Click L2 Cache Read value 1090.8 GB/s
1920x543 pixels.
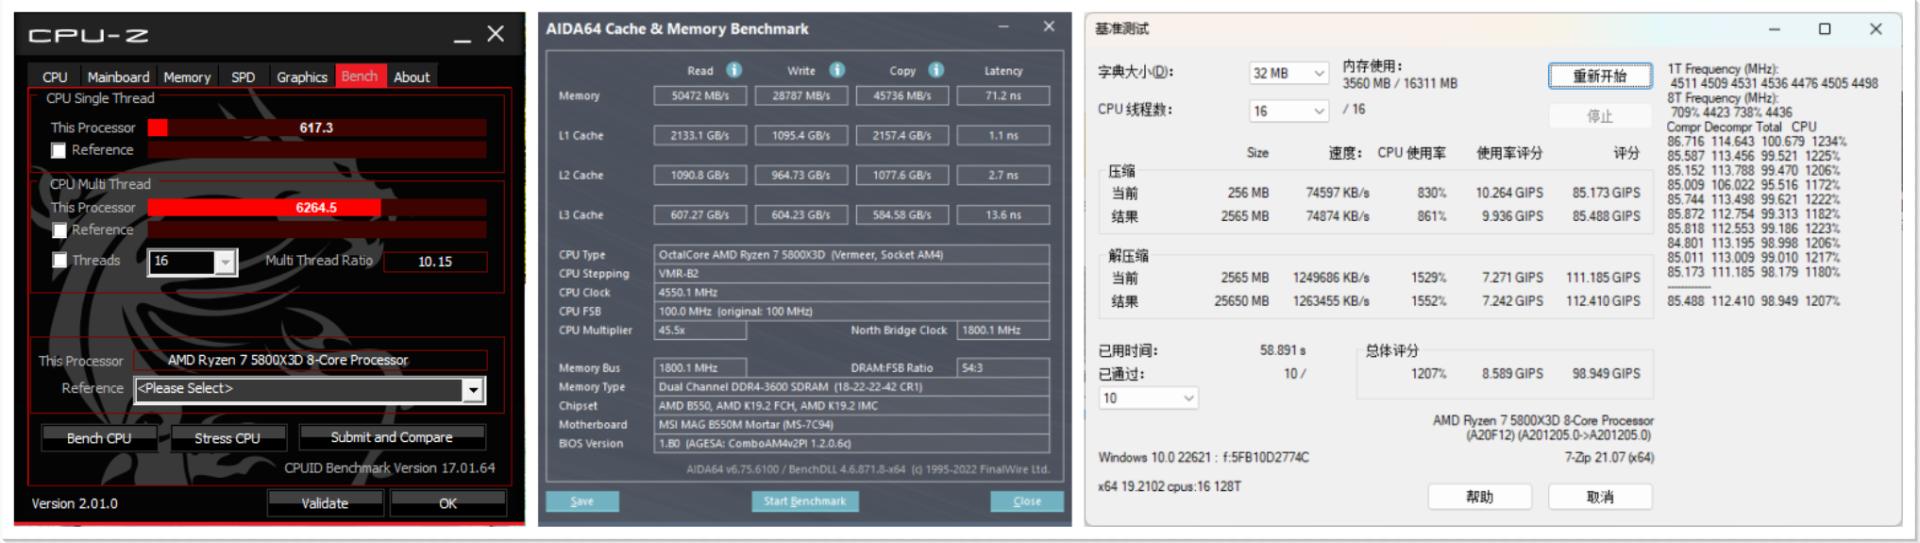point(700,175)
